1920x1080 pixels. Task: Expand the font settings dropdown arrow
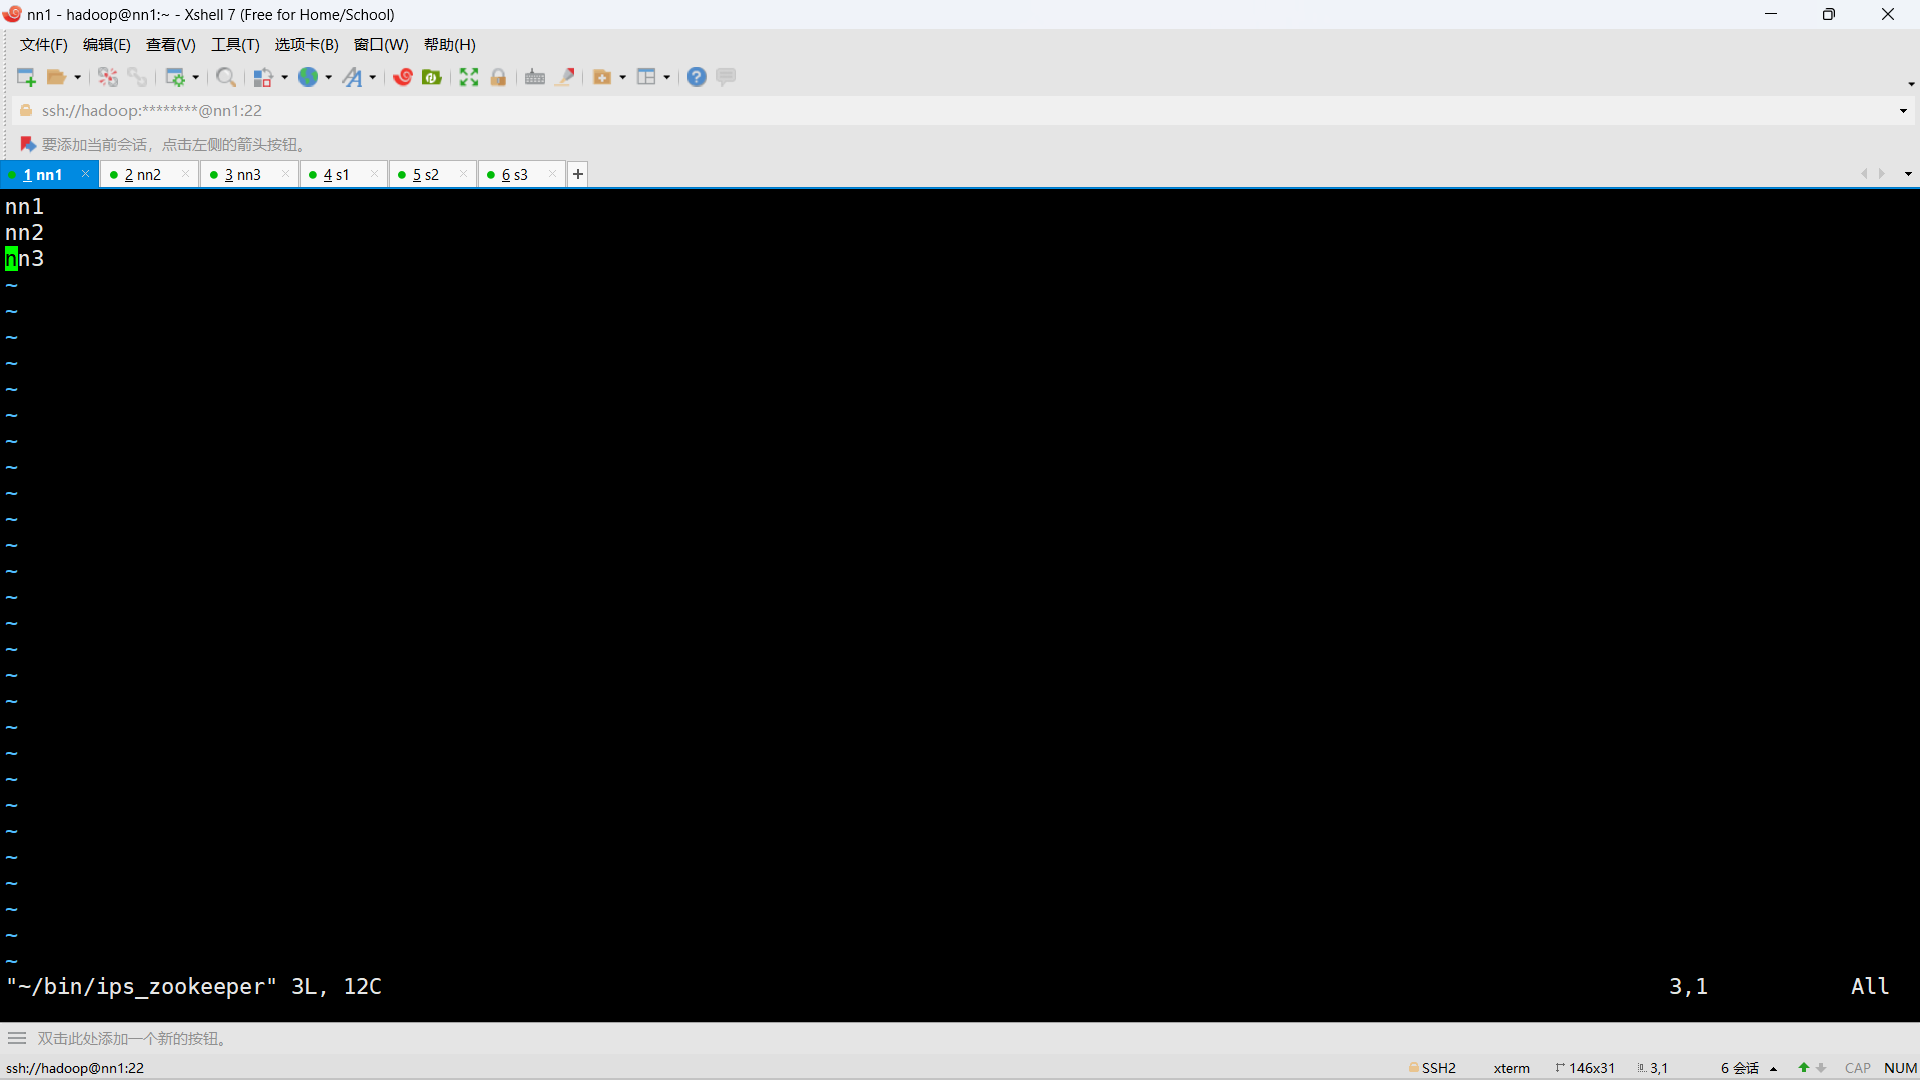click(x=373, y=77)
